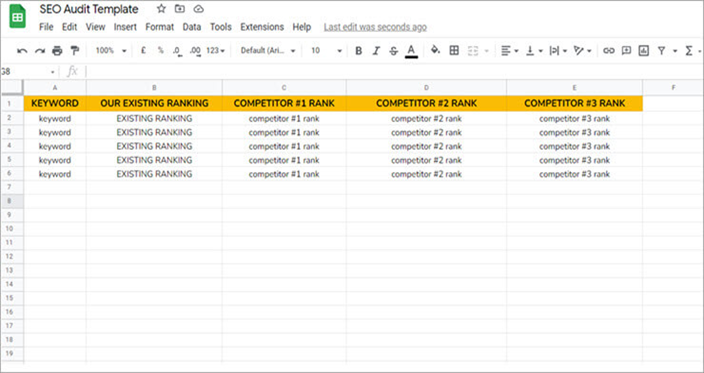Viewport: 704px width, 373px height.
Task: Click 'Last edit was seconds ago' link
Action: 375,27
